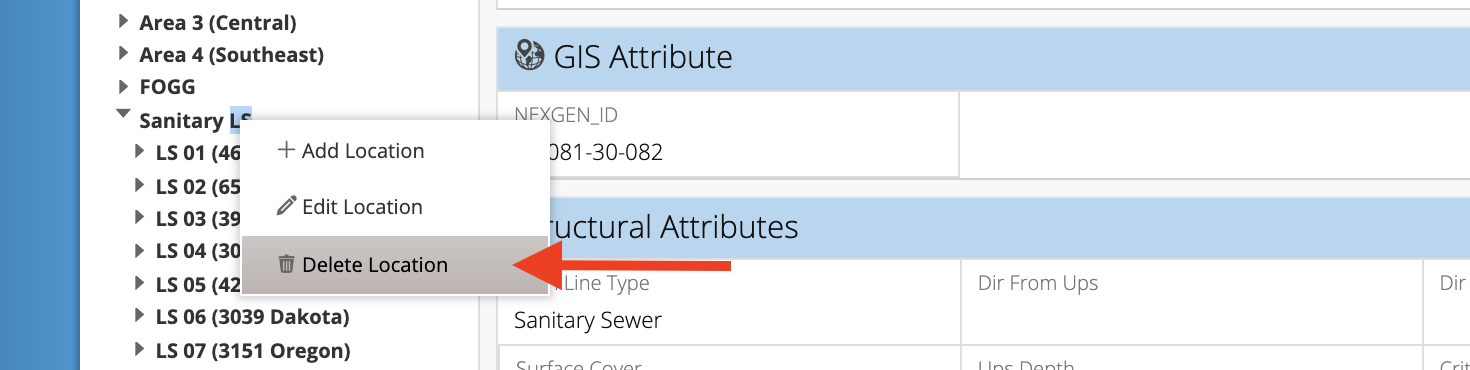Select the FOGG location label
Viewport: 1470px width, 370px height.
pos(168,87)
